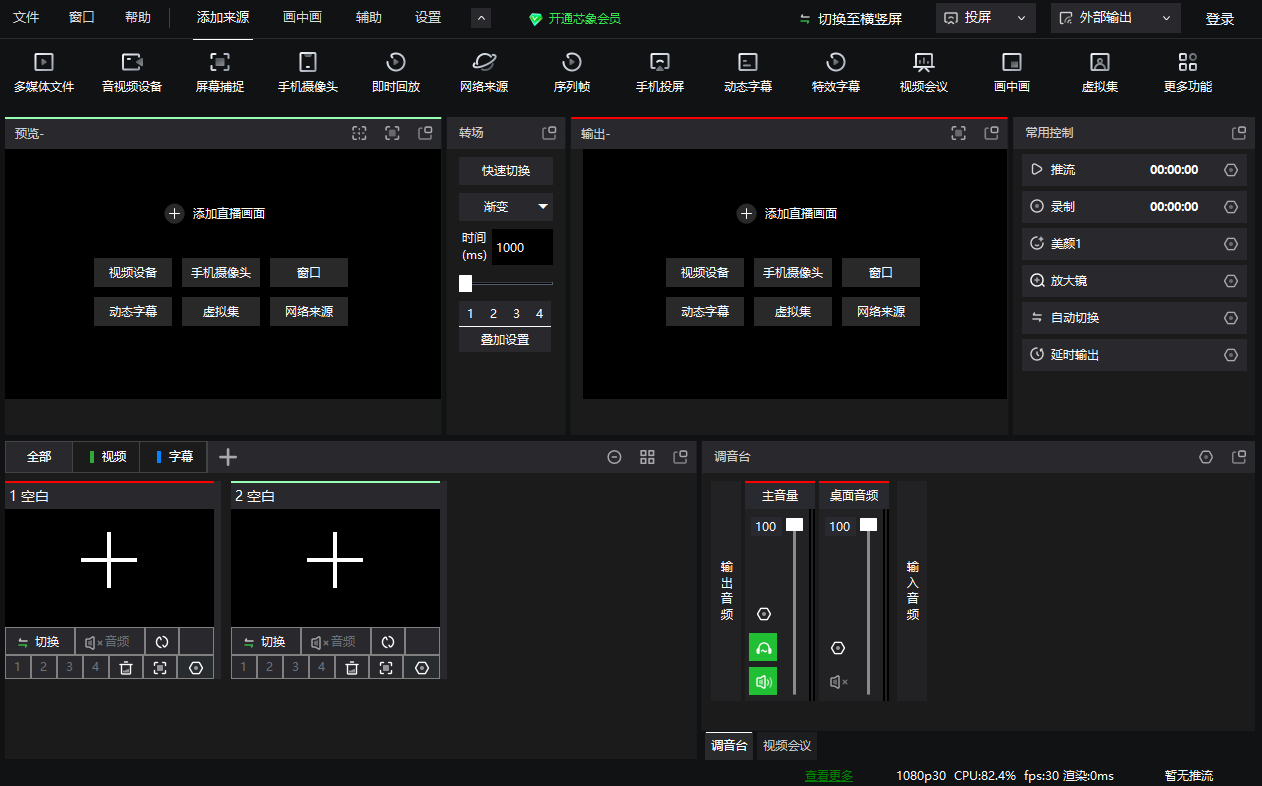Delete scene 1 空白 with trash icon
Viewport: 1262px width, 786px height.
tap(126, 667)
